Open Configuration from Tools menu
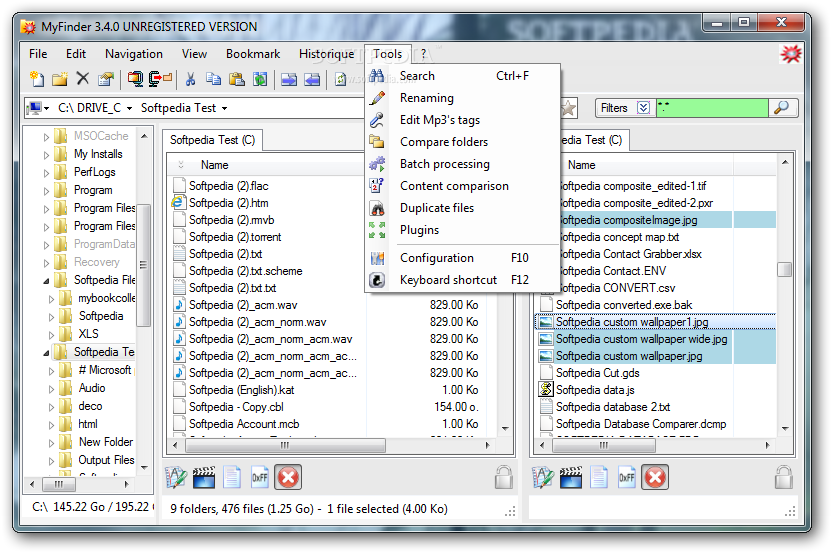The image size is (832, 553). [x=462, y=258]
